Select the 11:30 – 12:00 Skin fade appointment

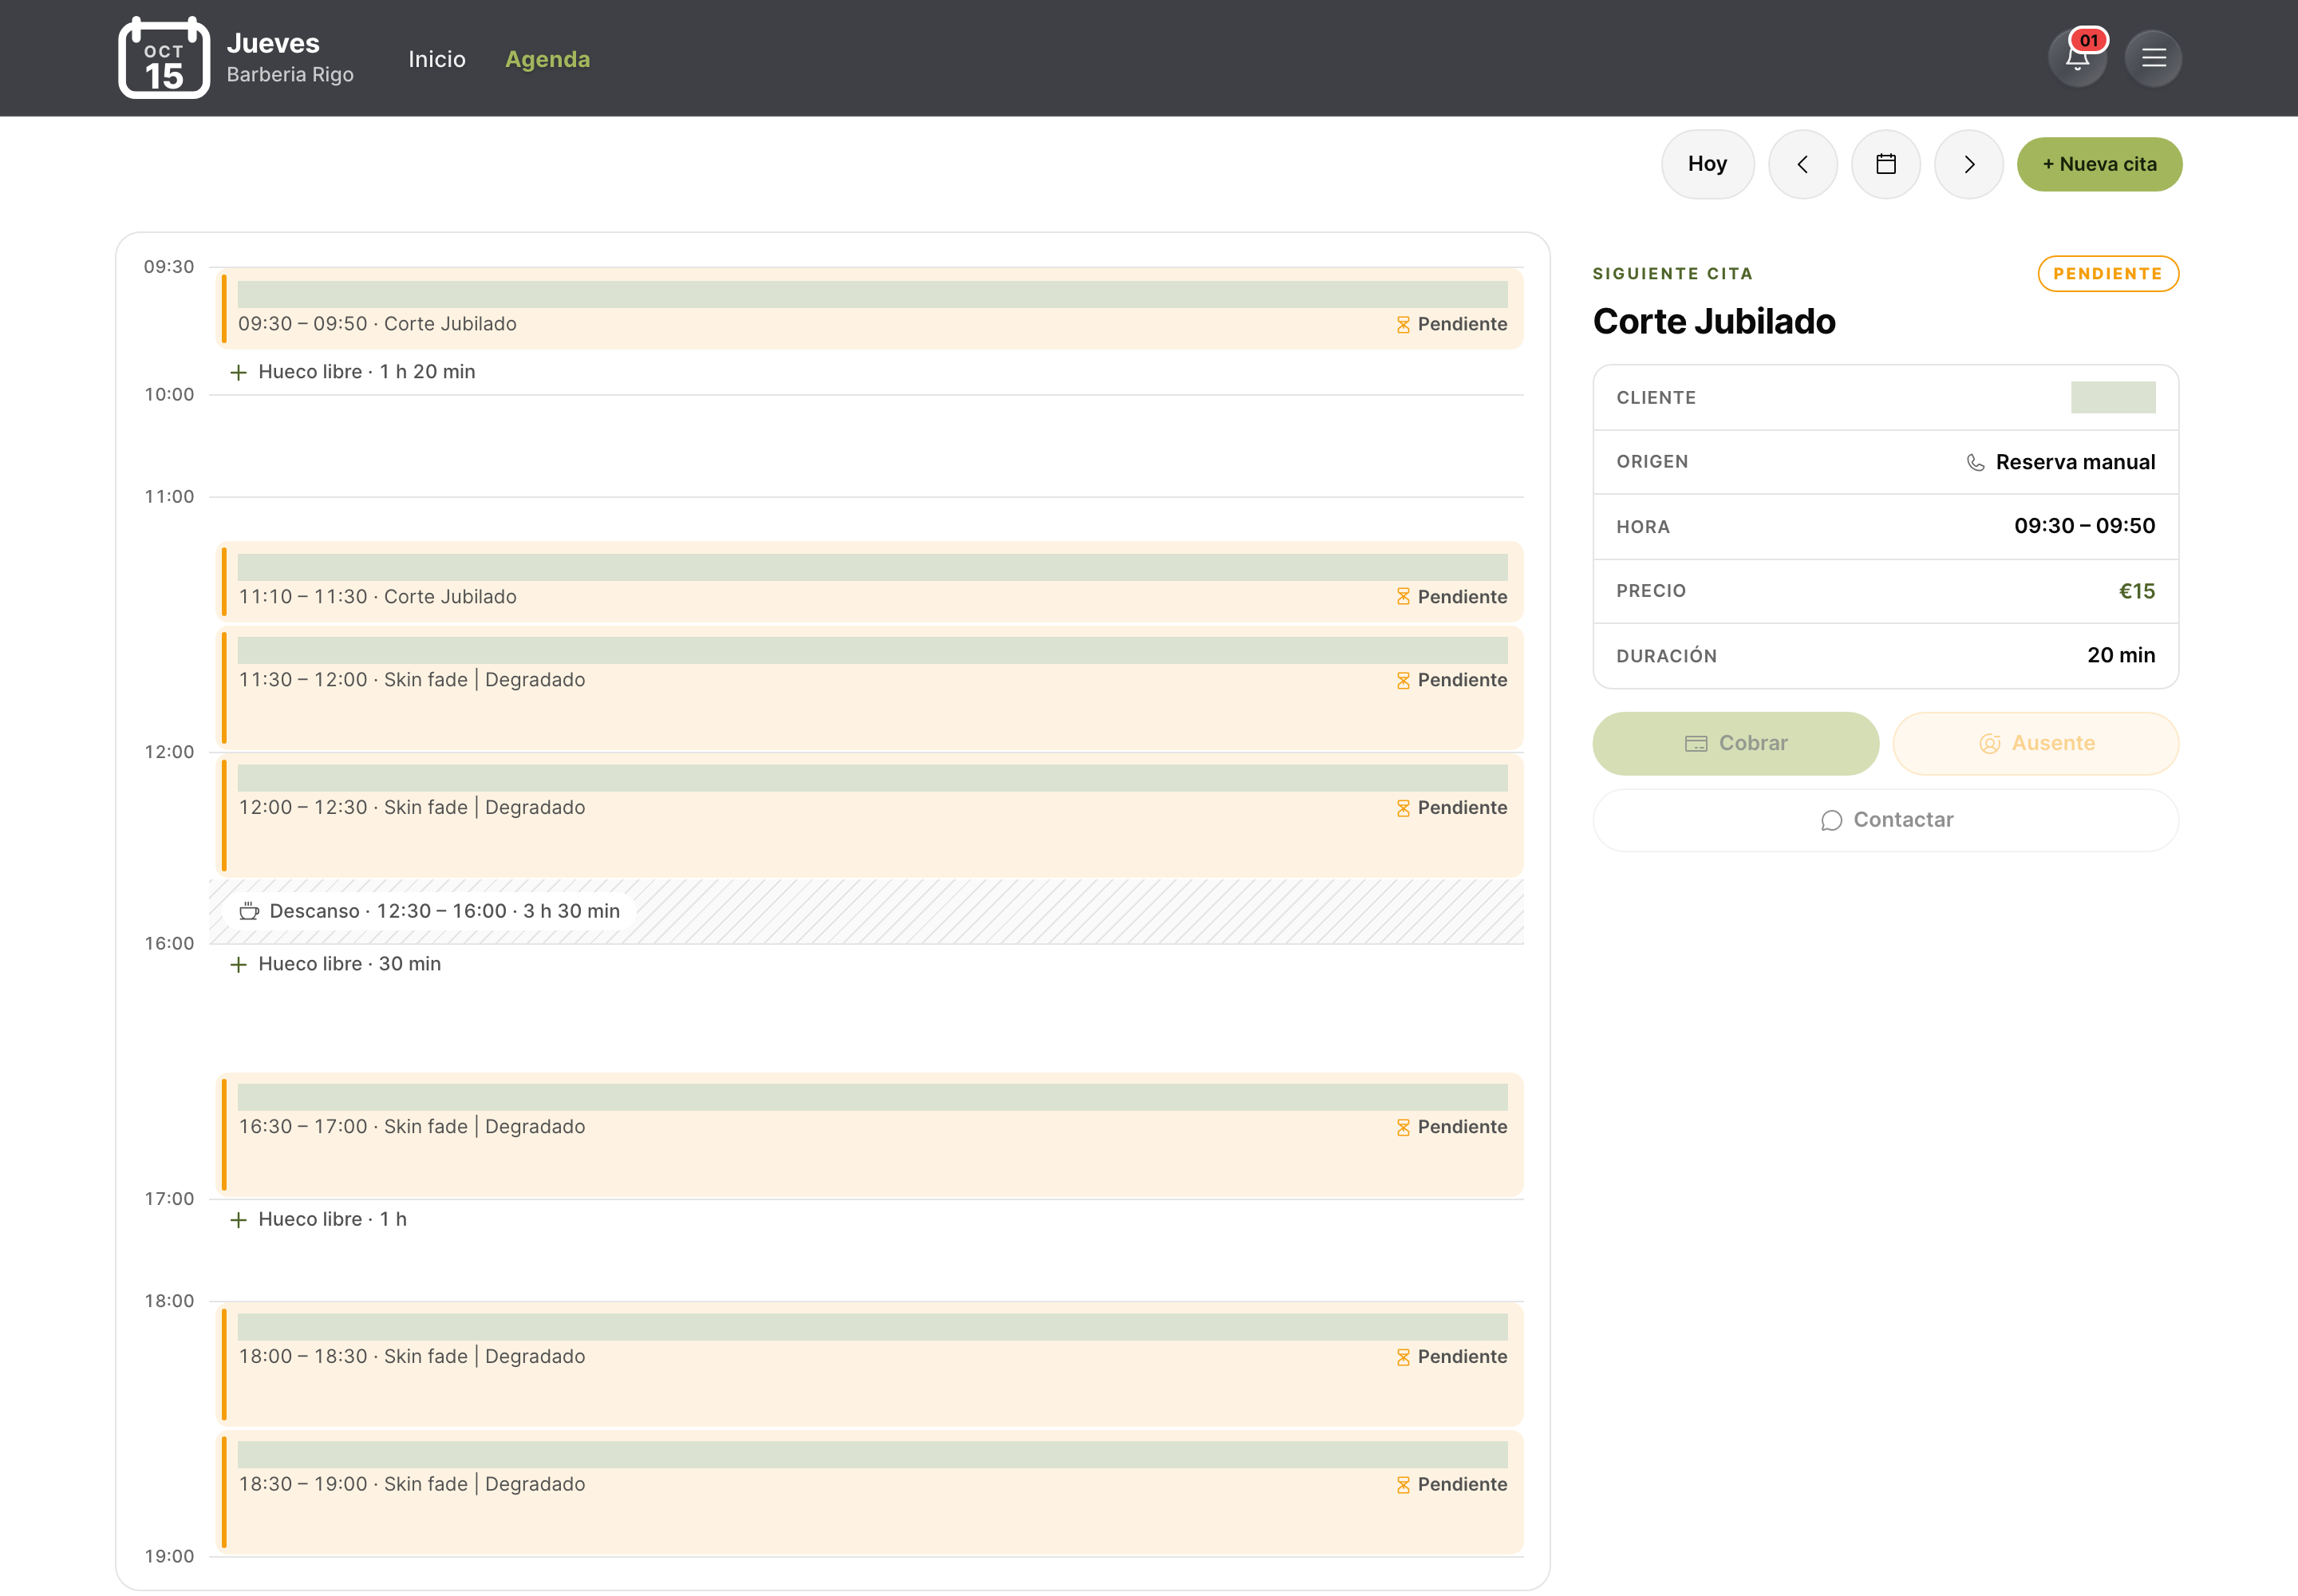tap(870, 688)
